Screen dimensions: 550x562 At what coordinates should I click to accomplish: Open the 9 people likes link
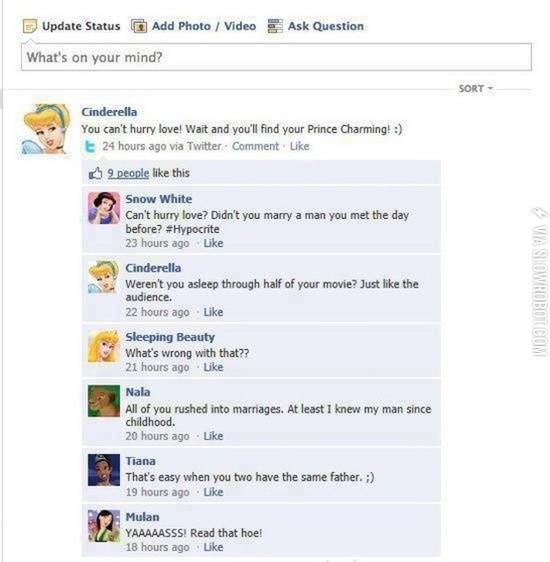(128, 173)
